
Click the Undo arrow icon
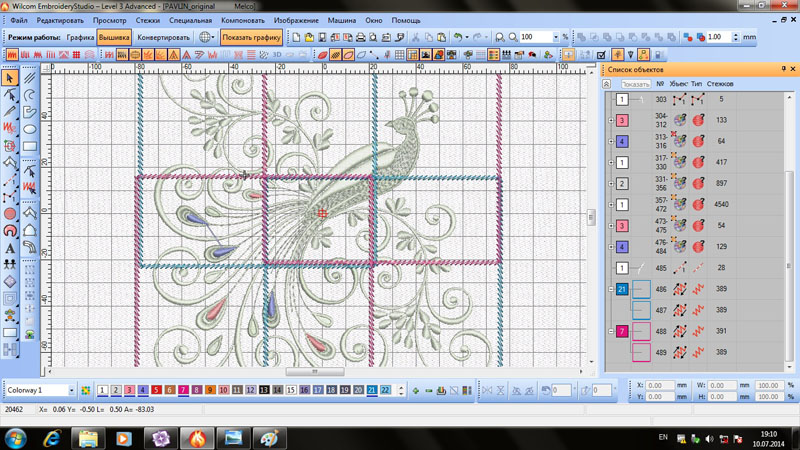click(458, 38)
